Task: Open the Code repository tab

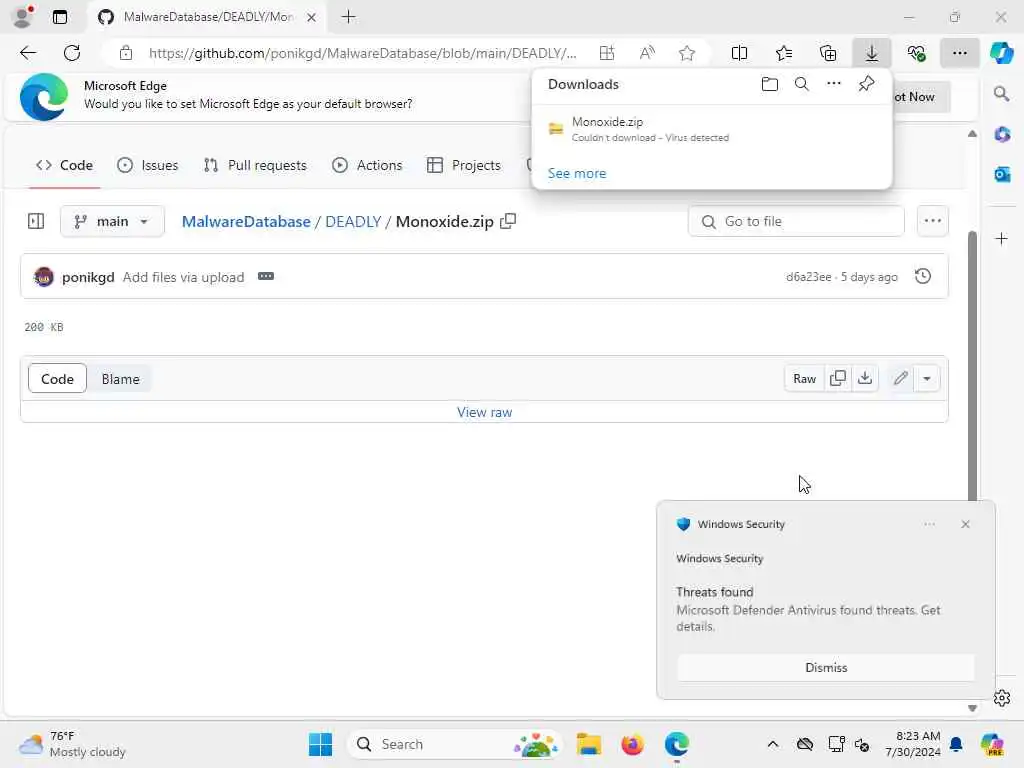Action: [x=64, y=165]
